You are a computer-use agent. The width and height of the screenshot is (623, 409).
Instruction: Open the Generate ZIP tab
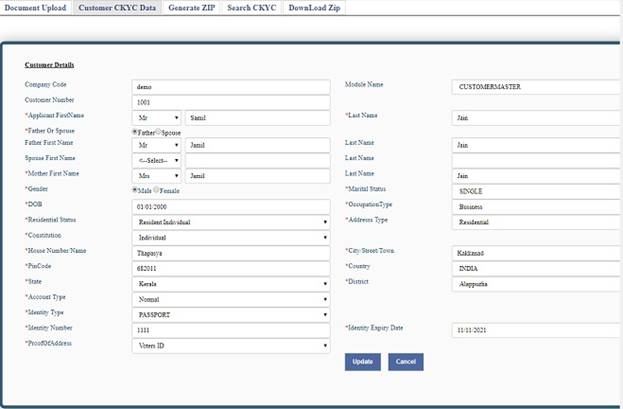pyautogui.click(x=190, y=8)
